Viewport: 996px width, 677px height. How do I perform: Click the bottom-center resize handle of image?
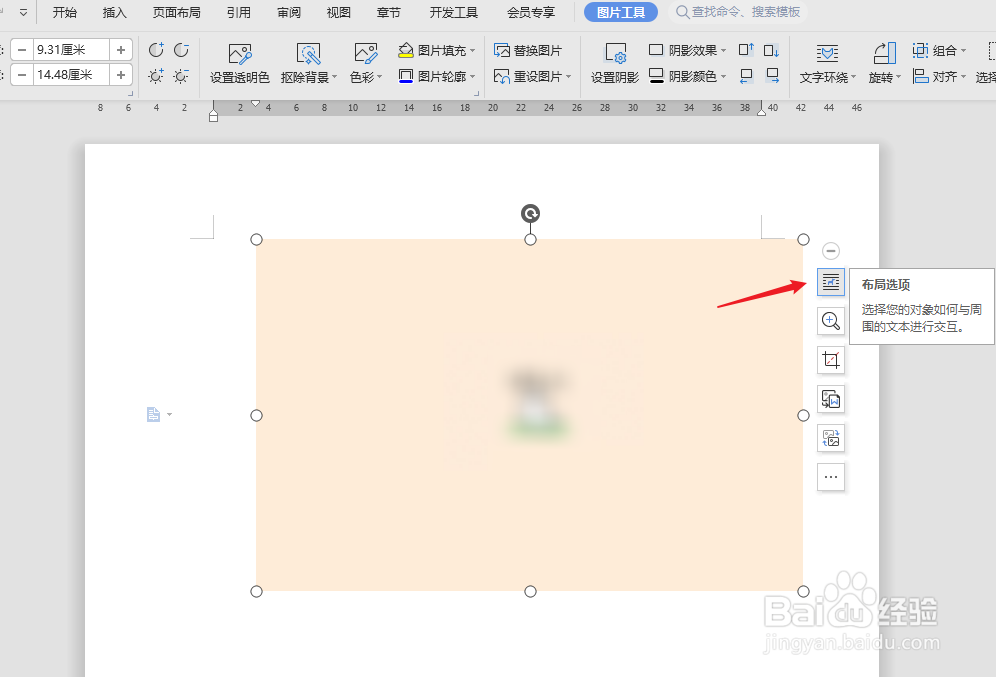coord(530,591)
